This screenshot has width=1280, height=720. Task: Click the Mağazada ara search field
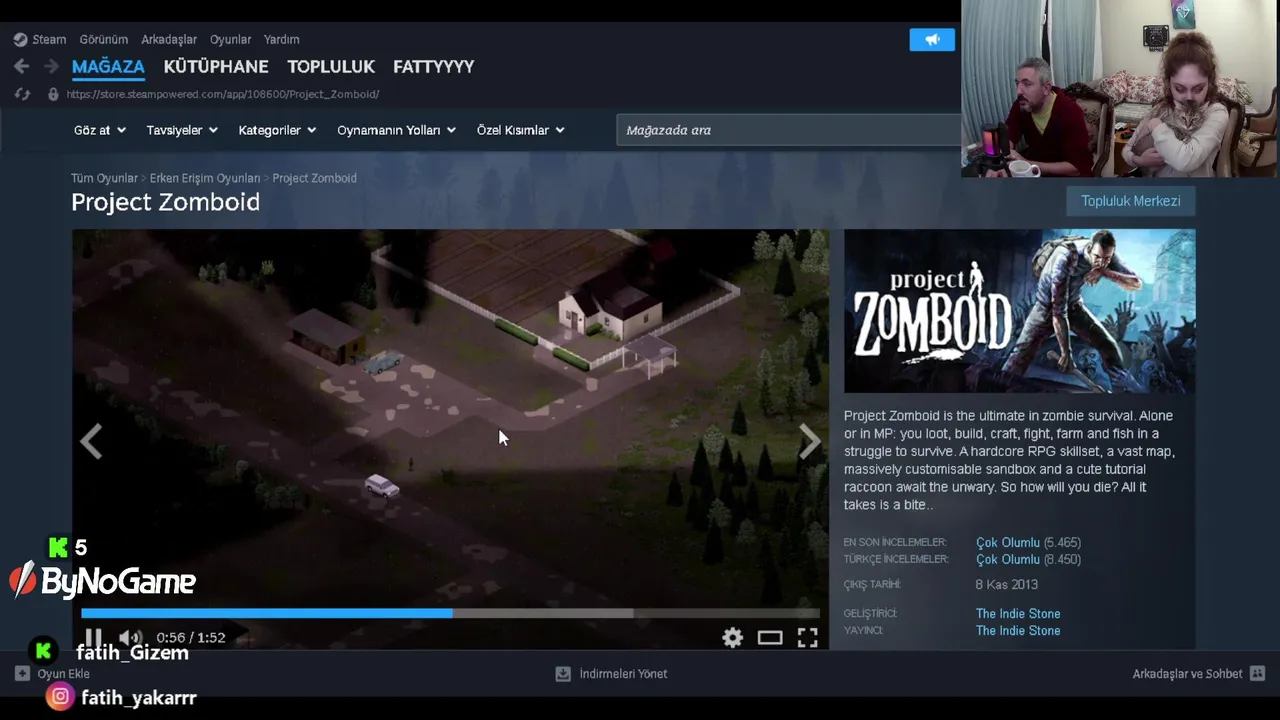[x=788, y=130]
